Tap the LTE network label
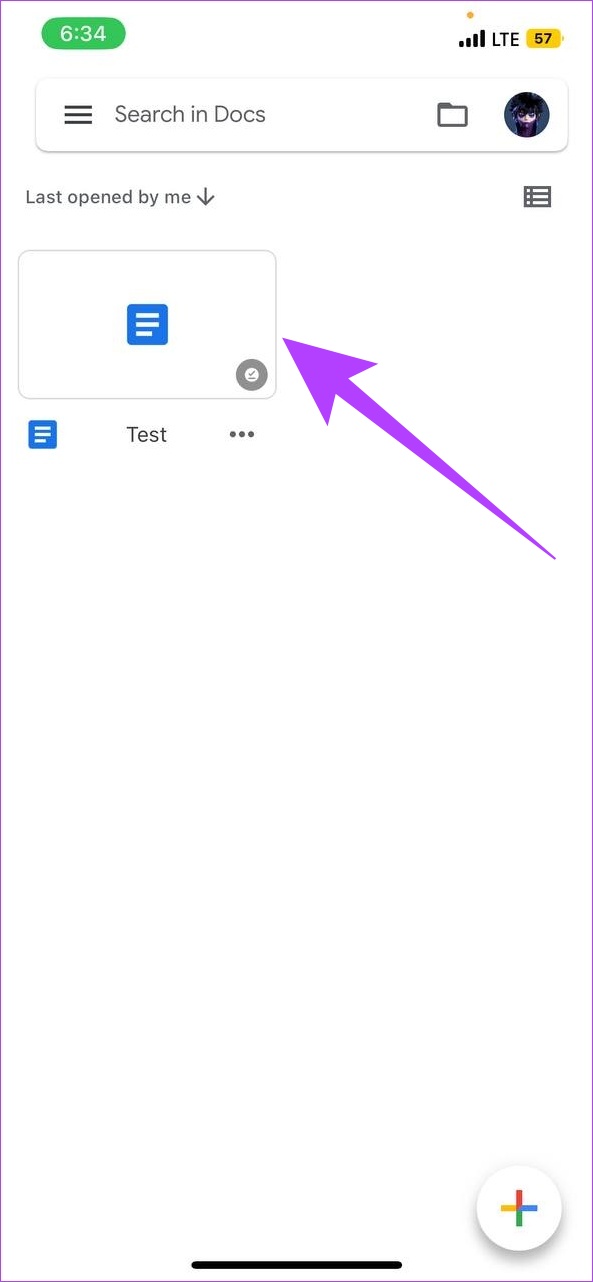The image size is (593, 1282). [x=505, y=39]
